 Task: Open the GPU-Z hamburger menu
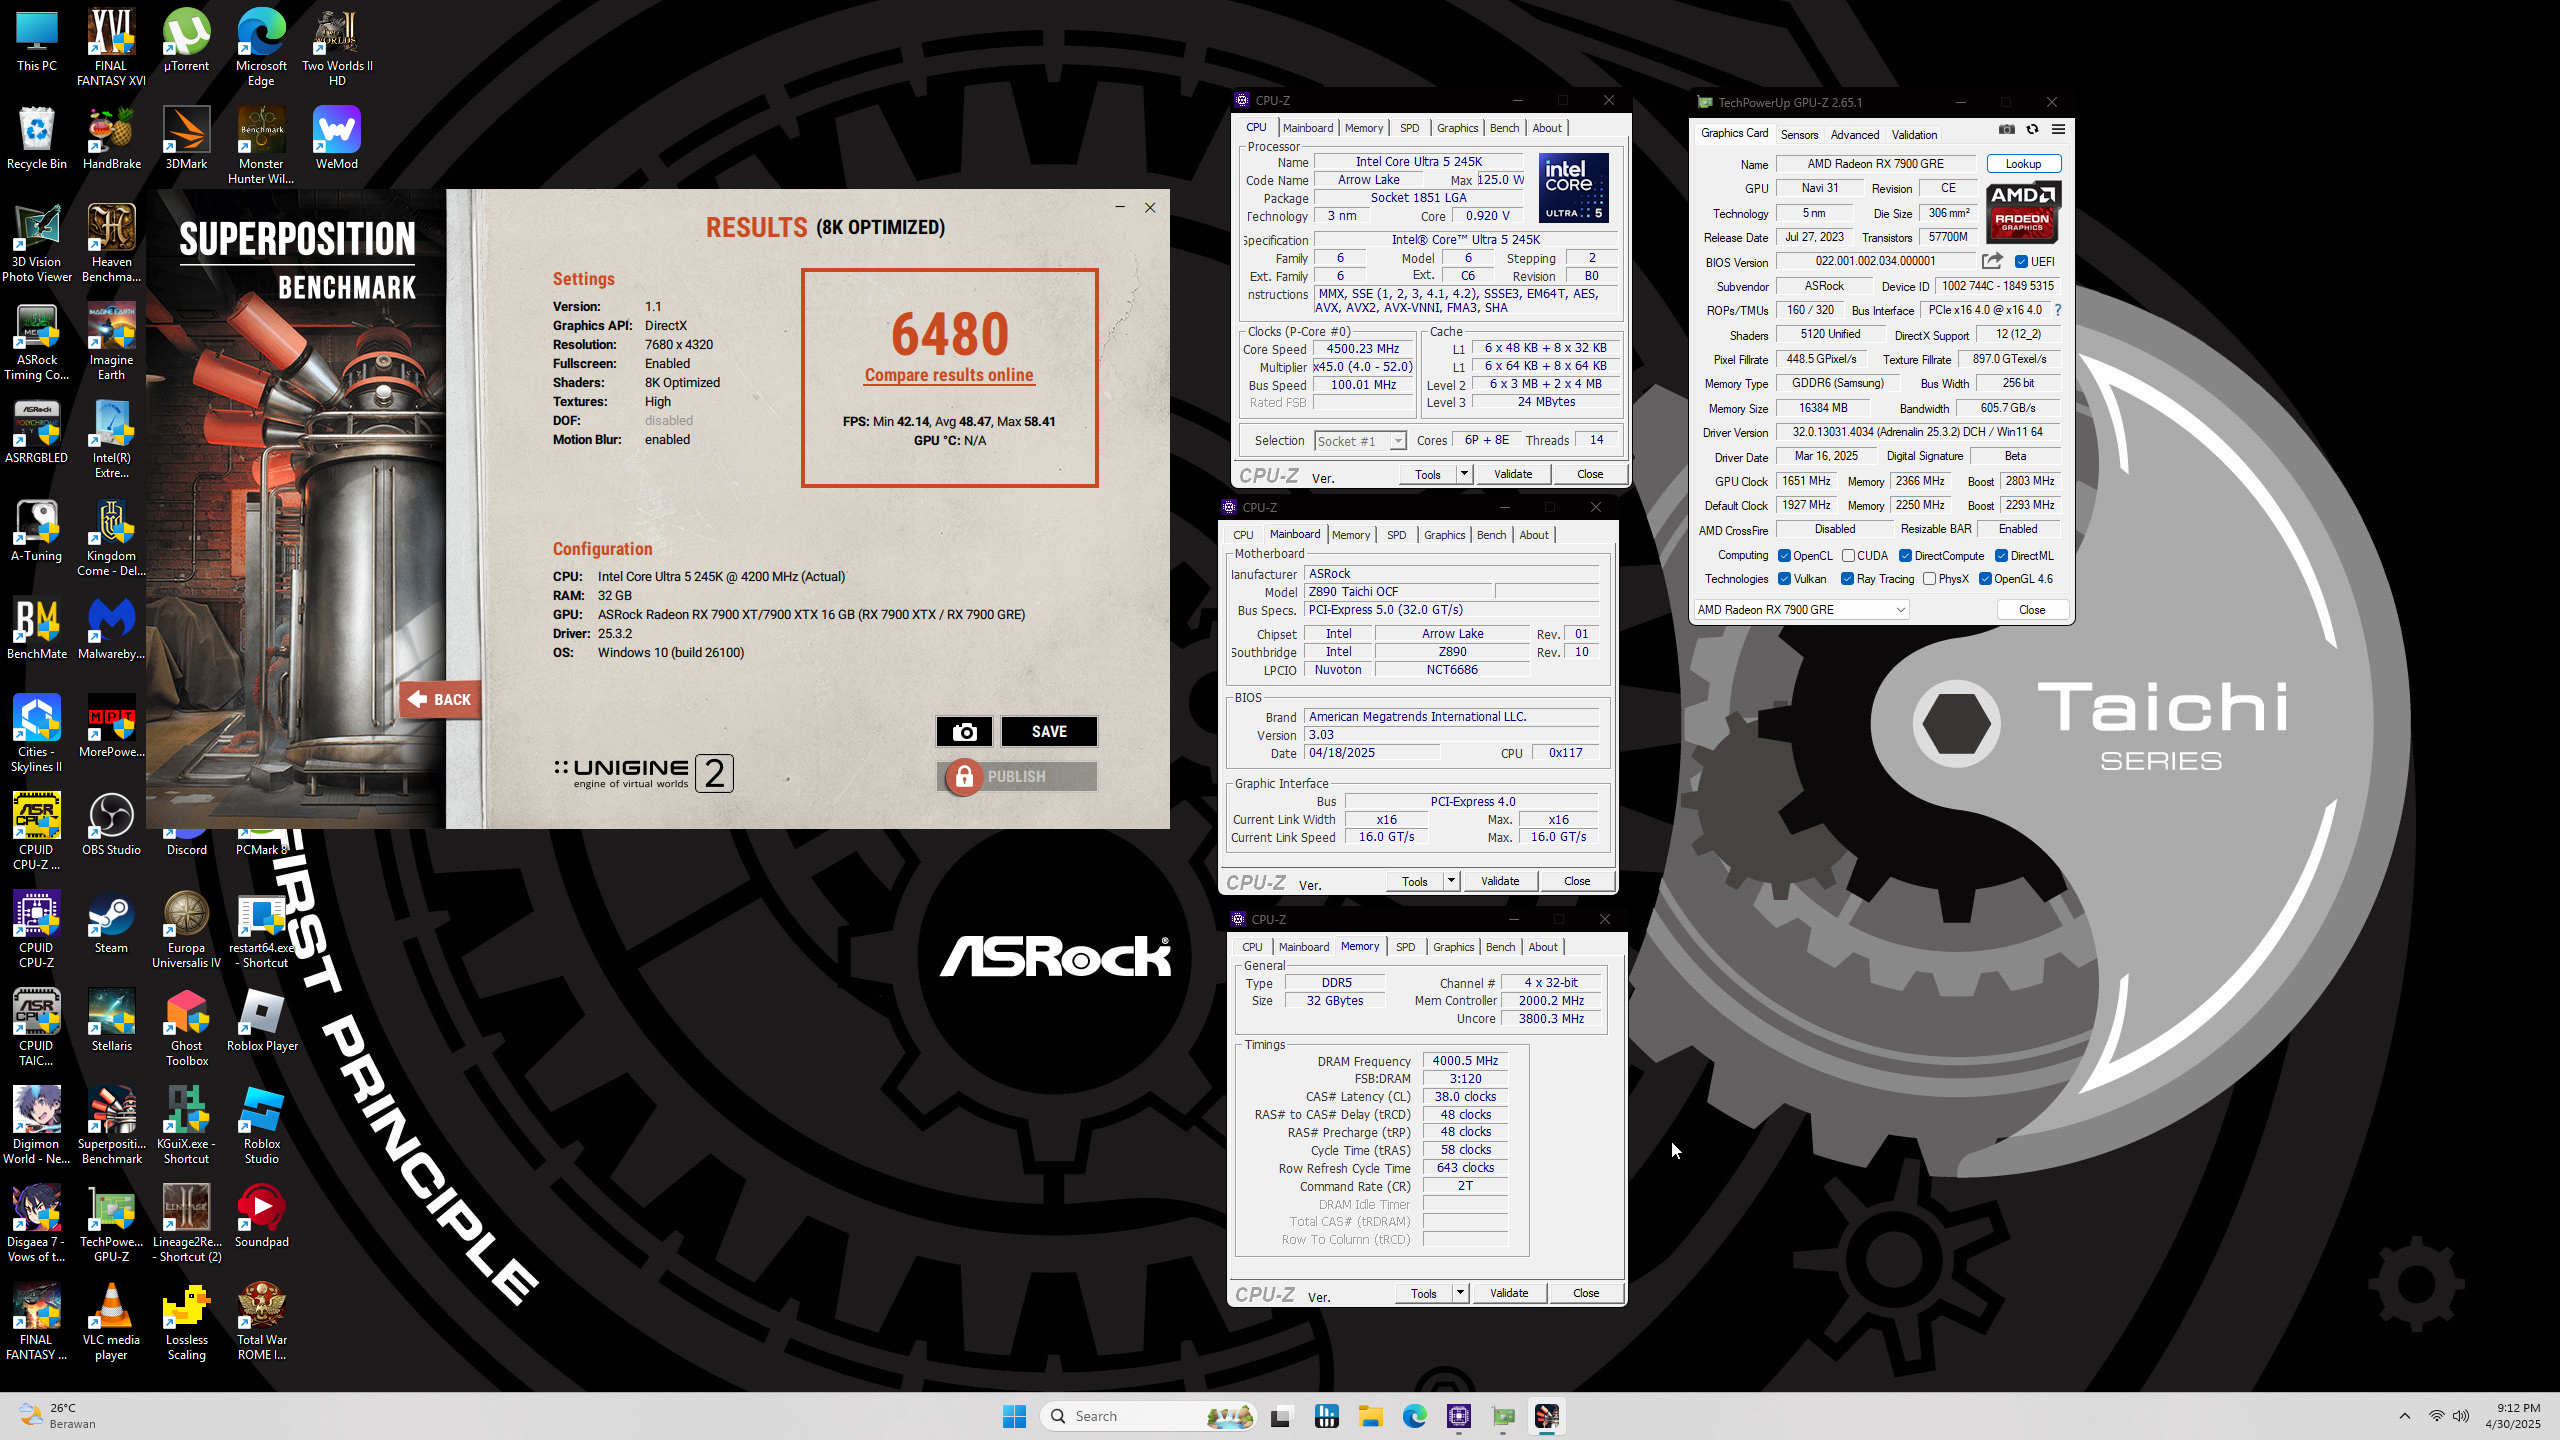point(2058,130)
